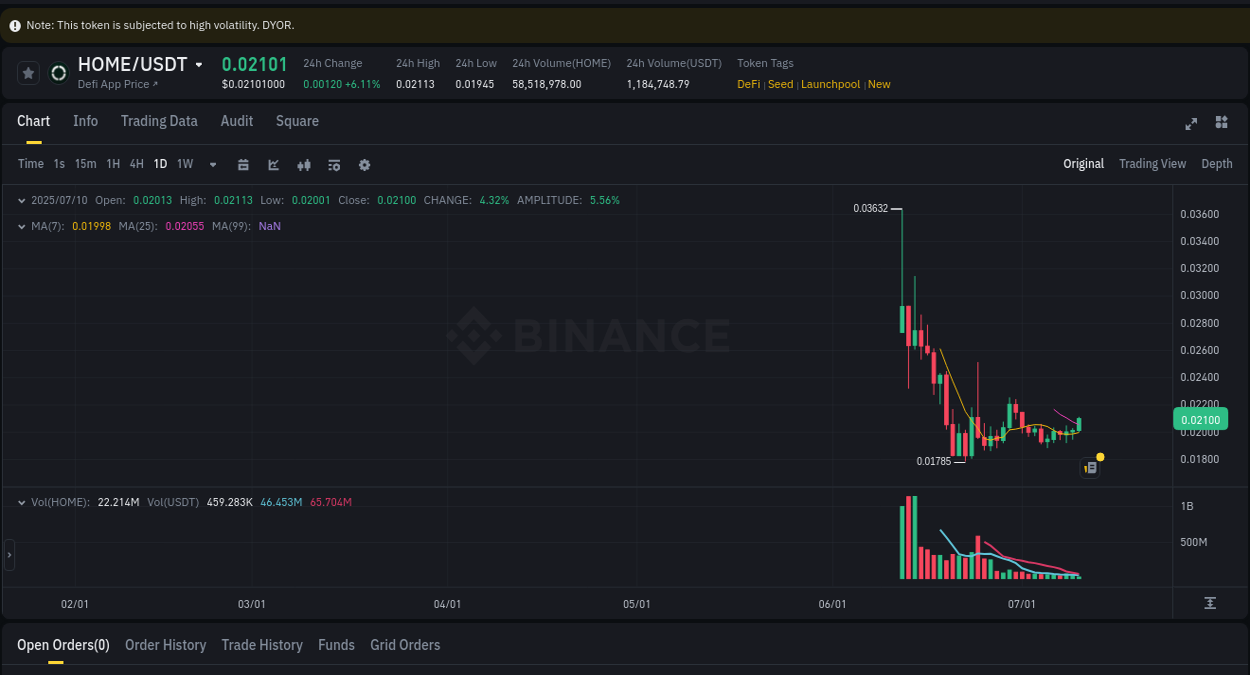The width and height of the screenshot is (1250, 675).
Task: Open the indicators list icon beside chart settings
Action: coord(334,164)
